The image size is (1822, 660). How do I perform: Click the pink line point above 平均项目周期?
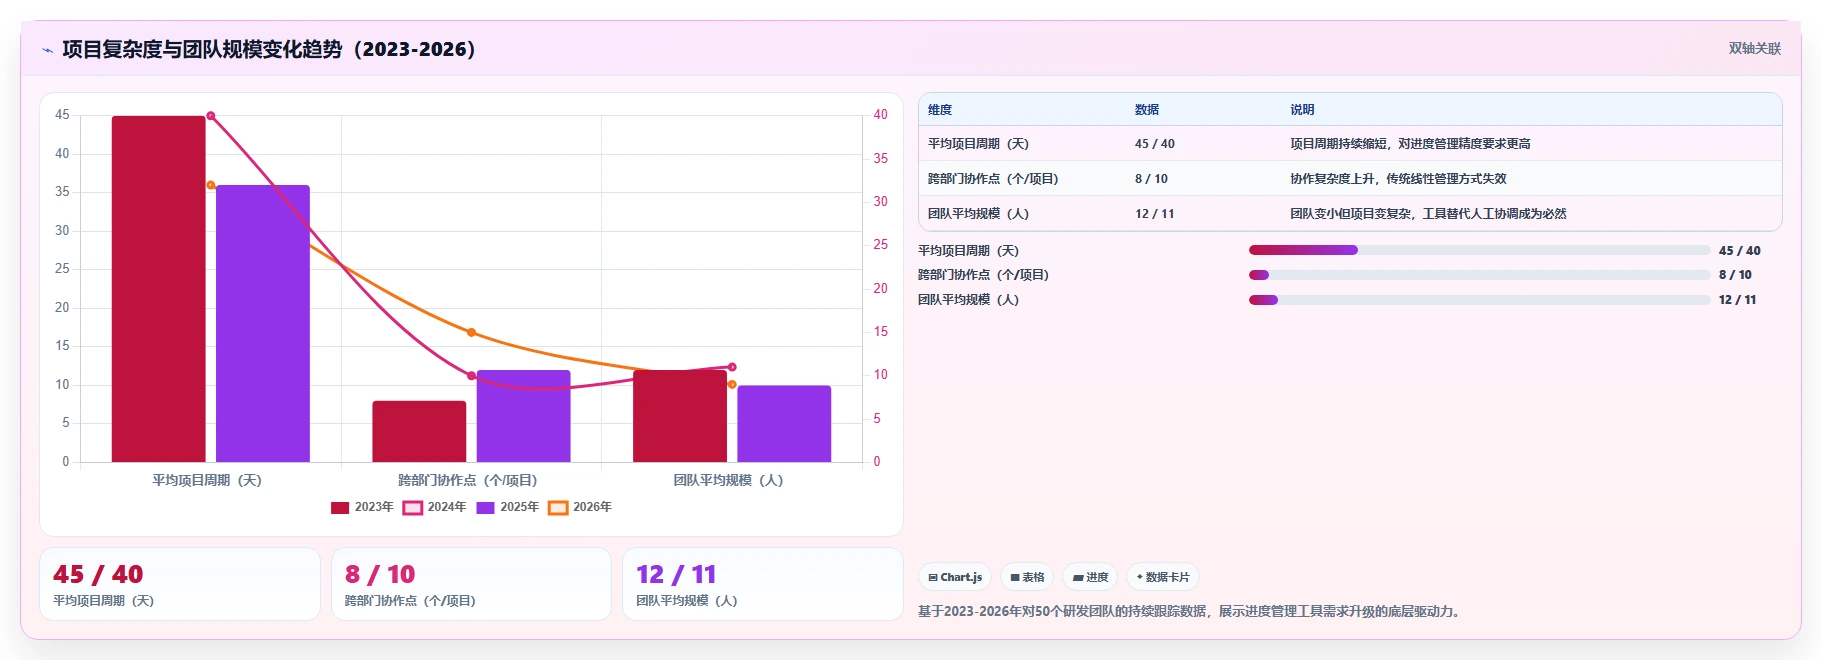point(211,116)
